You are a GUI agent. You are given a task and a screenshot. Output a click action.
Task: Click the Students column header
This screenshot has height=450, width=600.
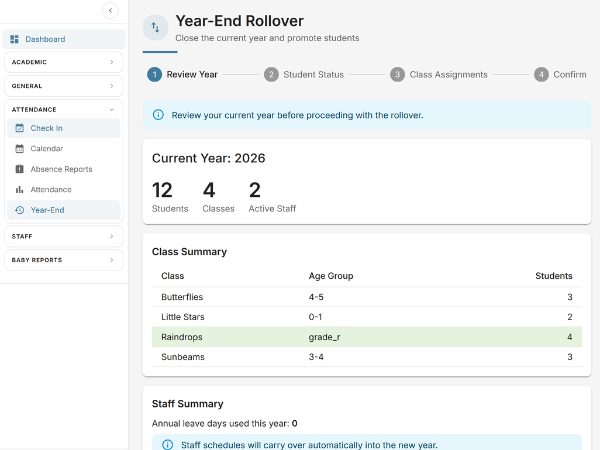554,276
